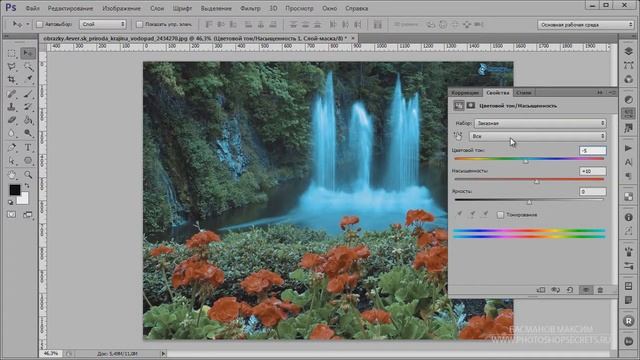Switch to the Стили tab
This screenshot has height=360, width=640.
524,93
